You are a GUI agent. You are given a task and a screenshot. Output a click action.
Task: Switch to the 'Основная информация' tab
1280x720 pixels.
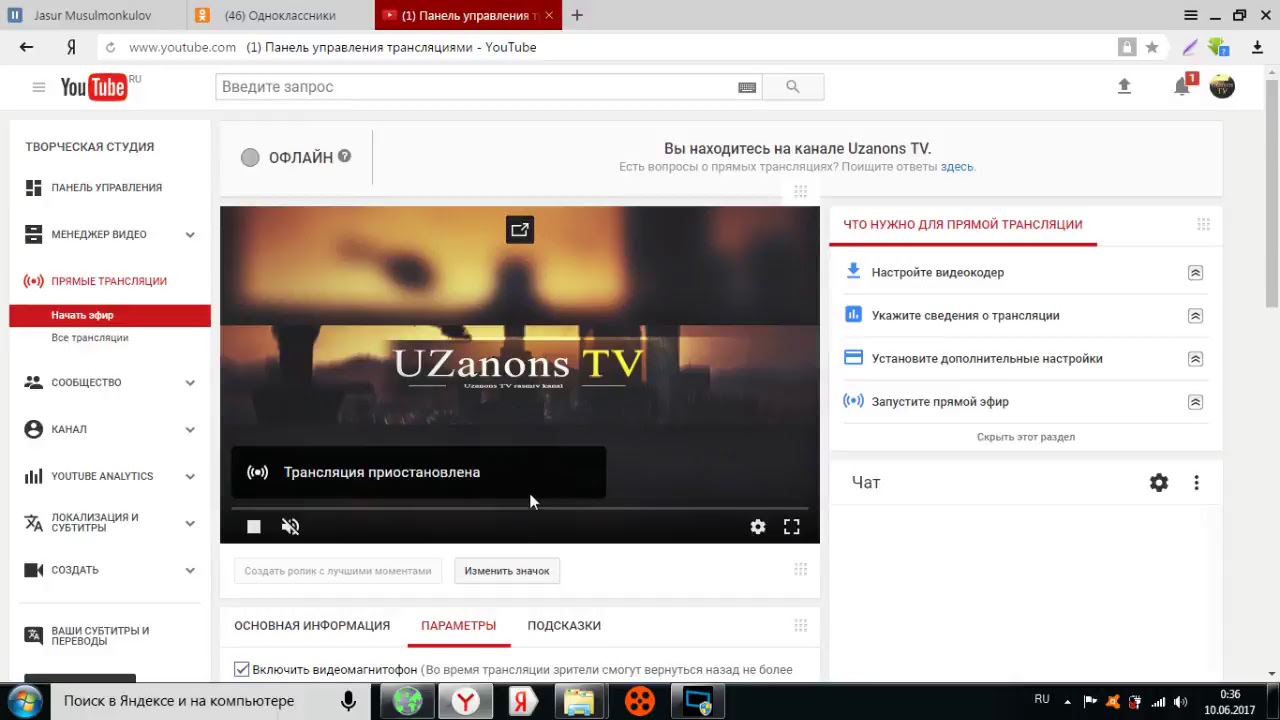[312, 626]
